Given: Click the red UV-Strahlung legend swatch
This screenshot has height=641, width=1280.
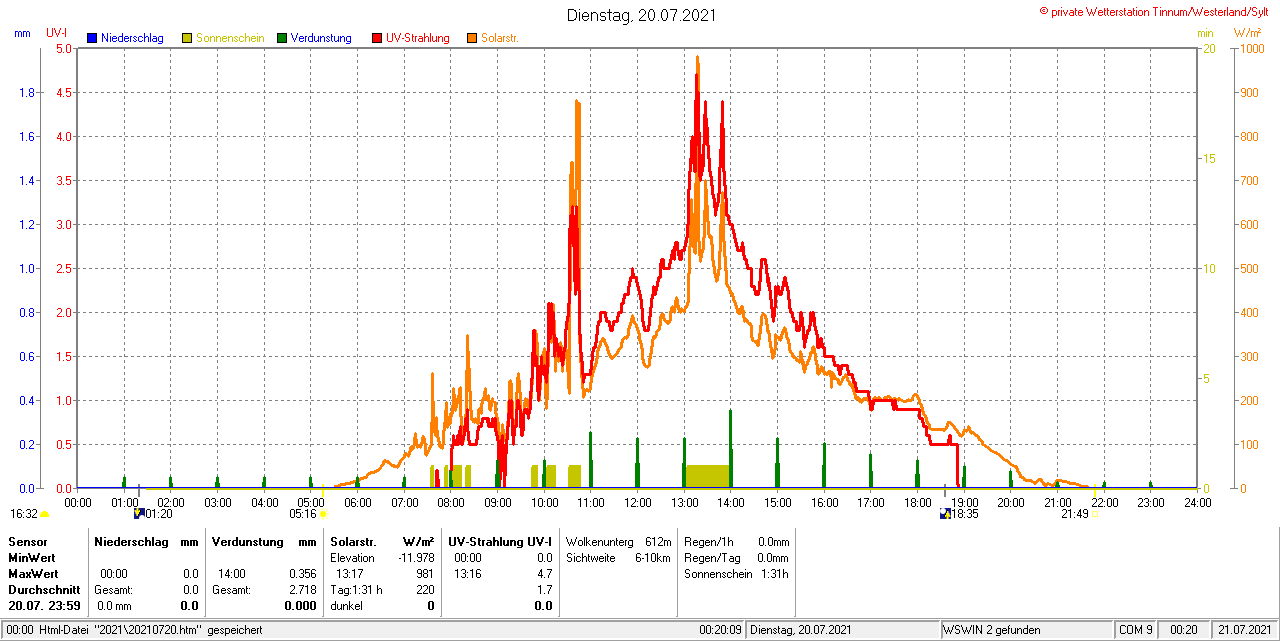Looking at the screenshot, I should click(x=377, y=38).
